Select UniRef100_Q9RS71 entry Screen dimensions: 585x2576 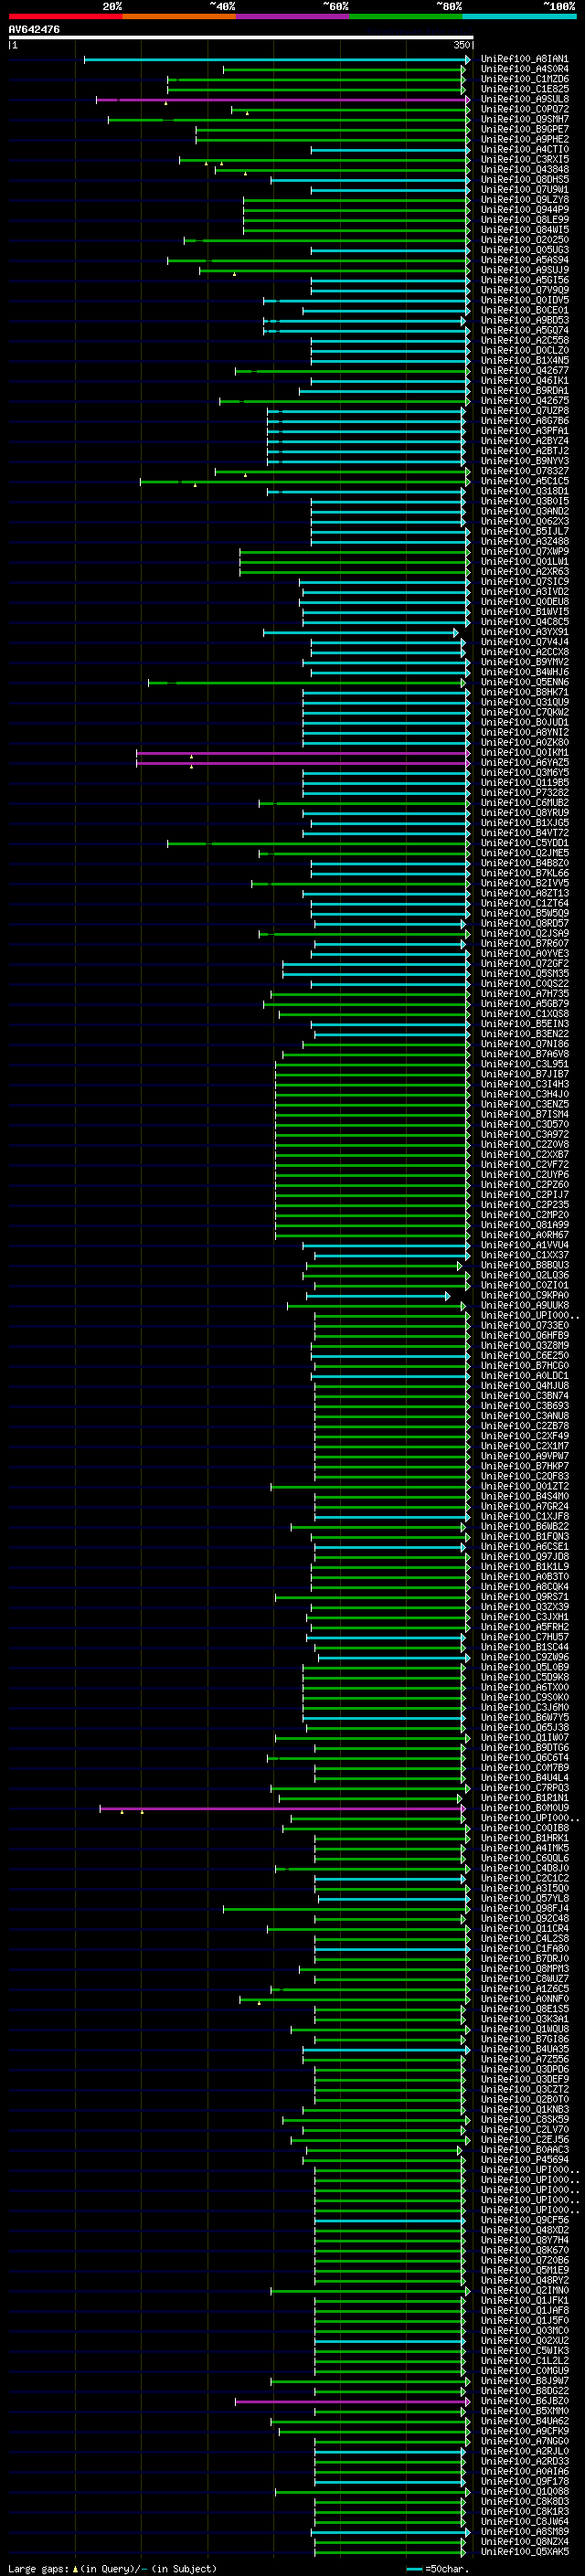click(x=524, y=1597)
